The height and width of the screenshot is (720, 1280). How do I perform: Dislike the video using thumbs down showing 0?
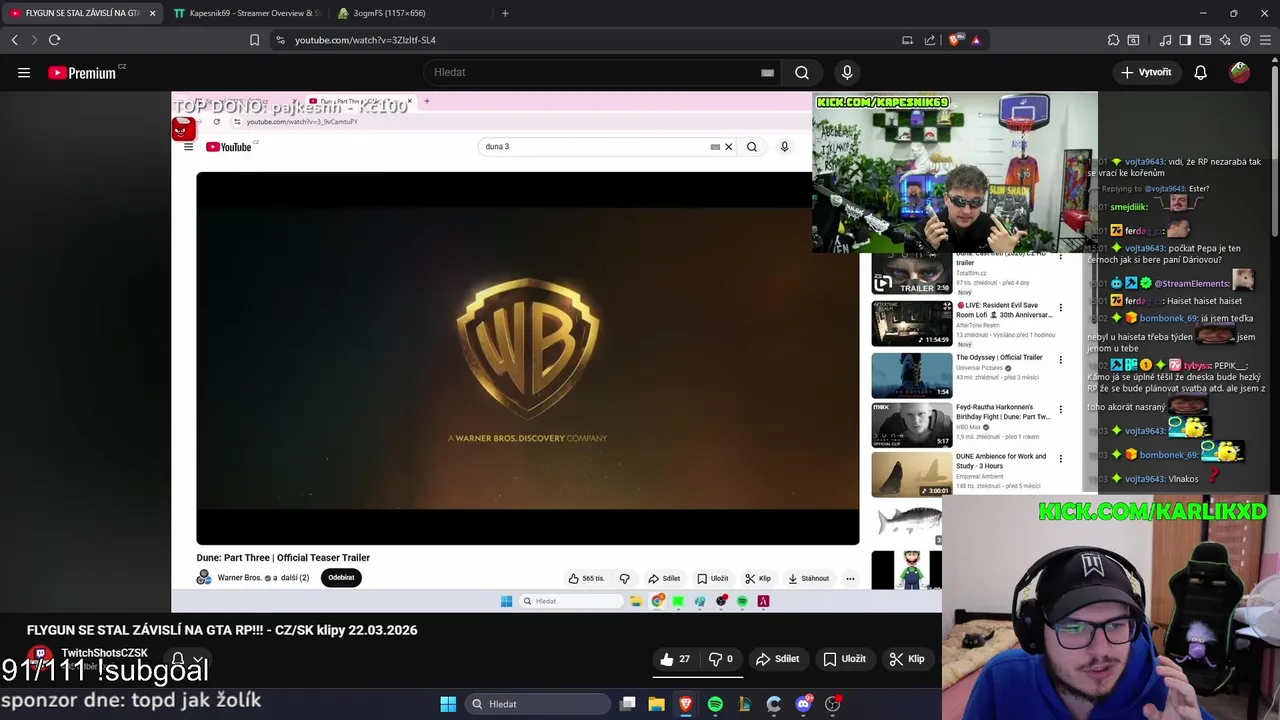tap(722, 659)
